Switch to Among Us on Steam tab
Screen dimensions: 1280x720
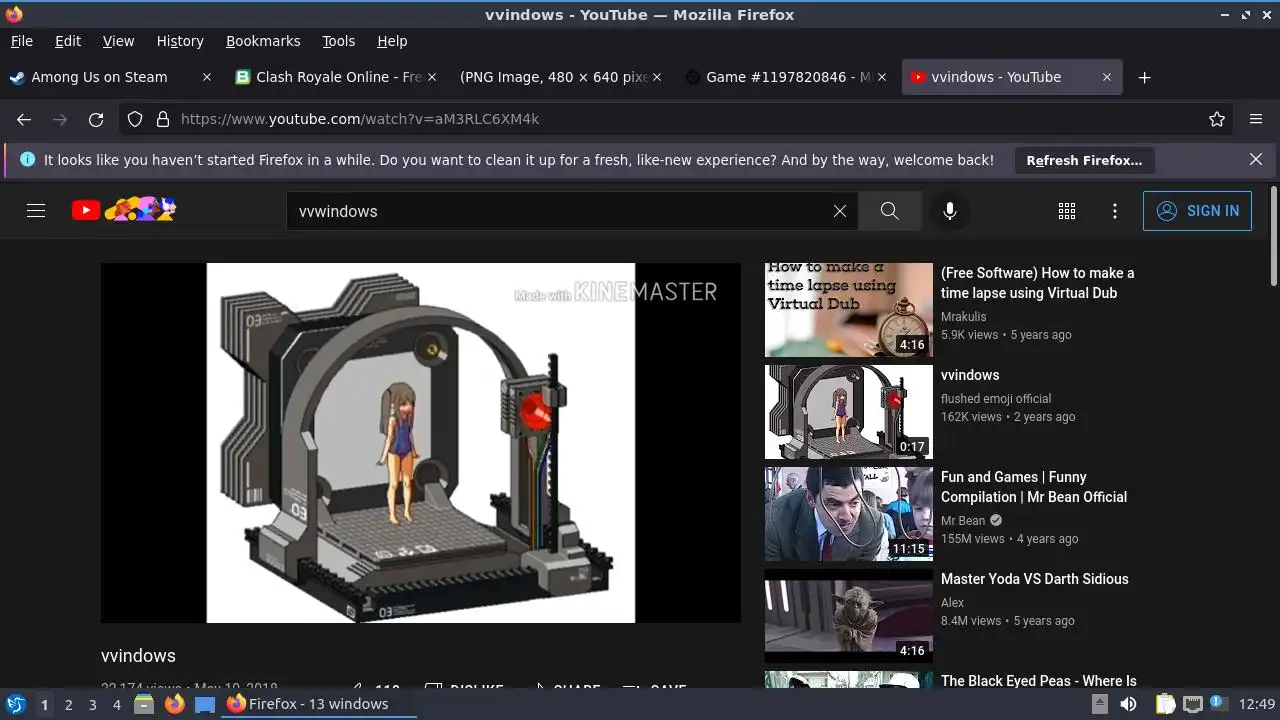[112, 77]
